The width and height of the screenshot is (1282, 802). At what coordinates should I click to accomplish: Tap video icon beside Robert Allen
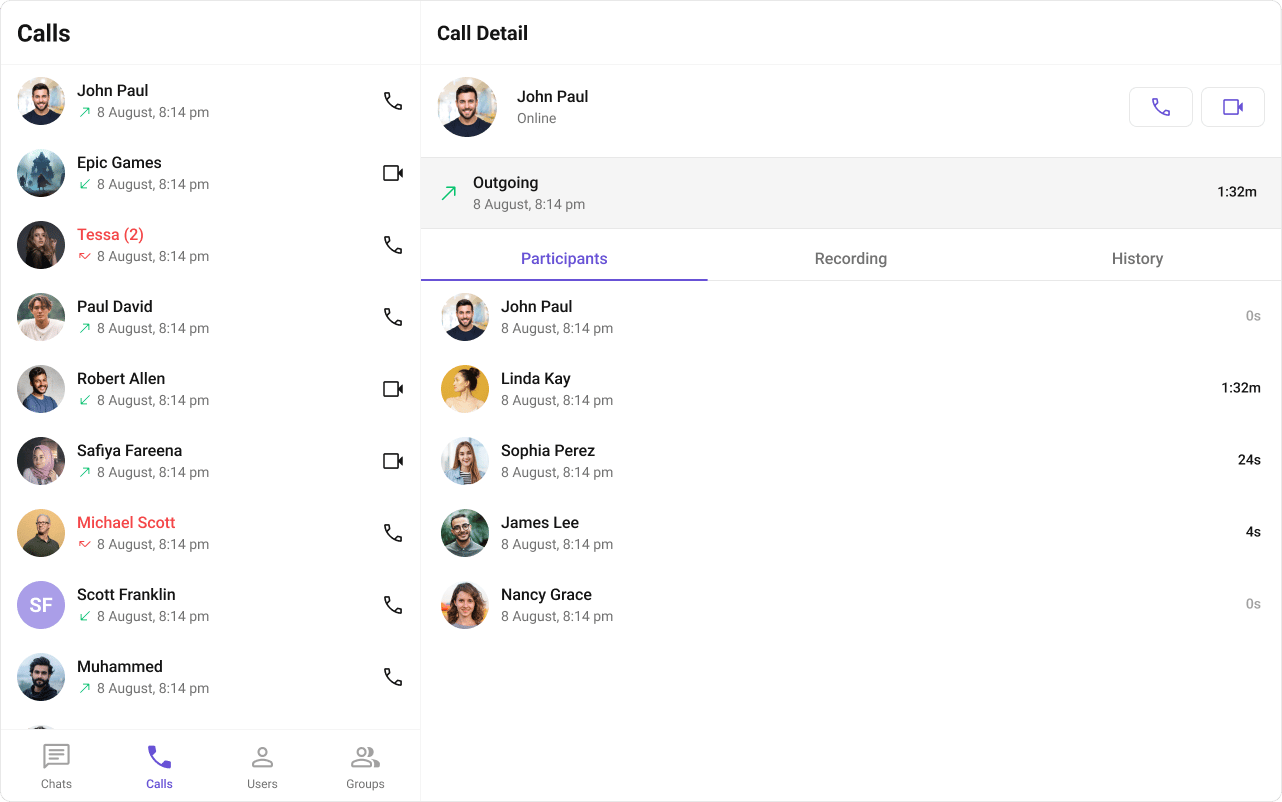(393, 389)
